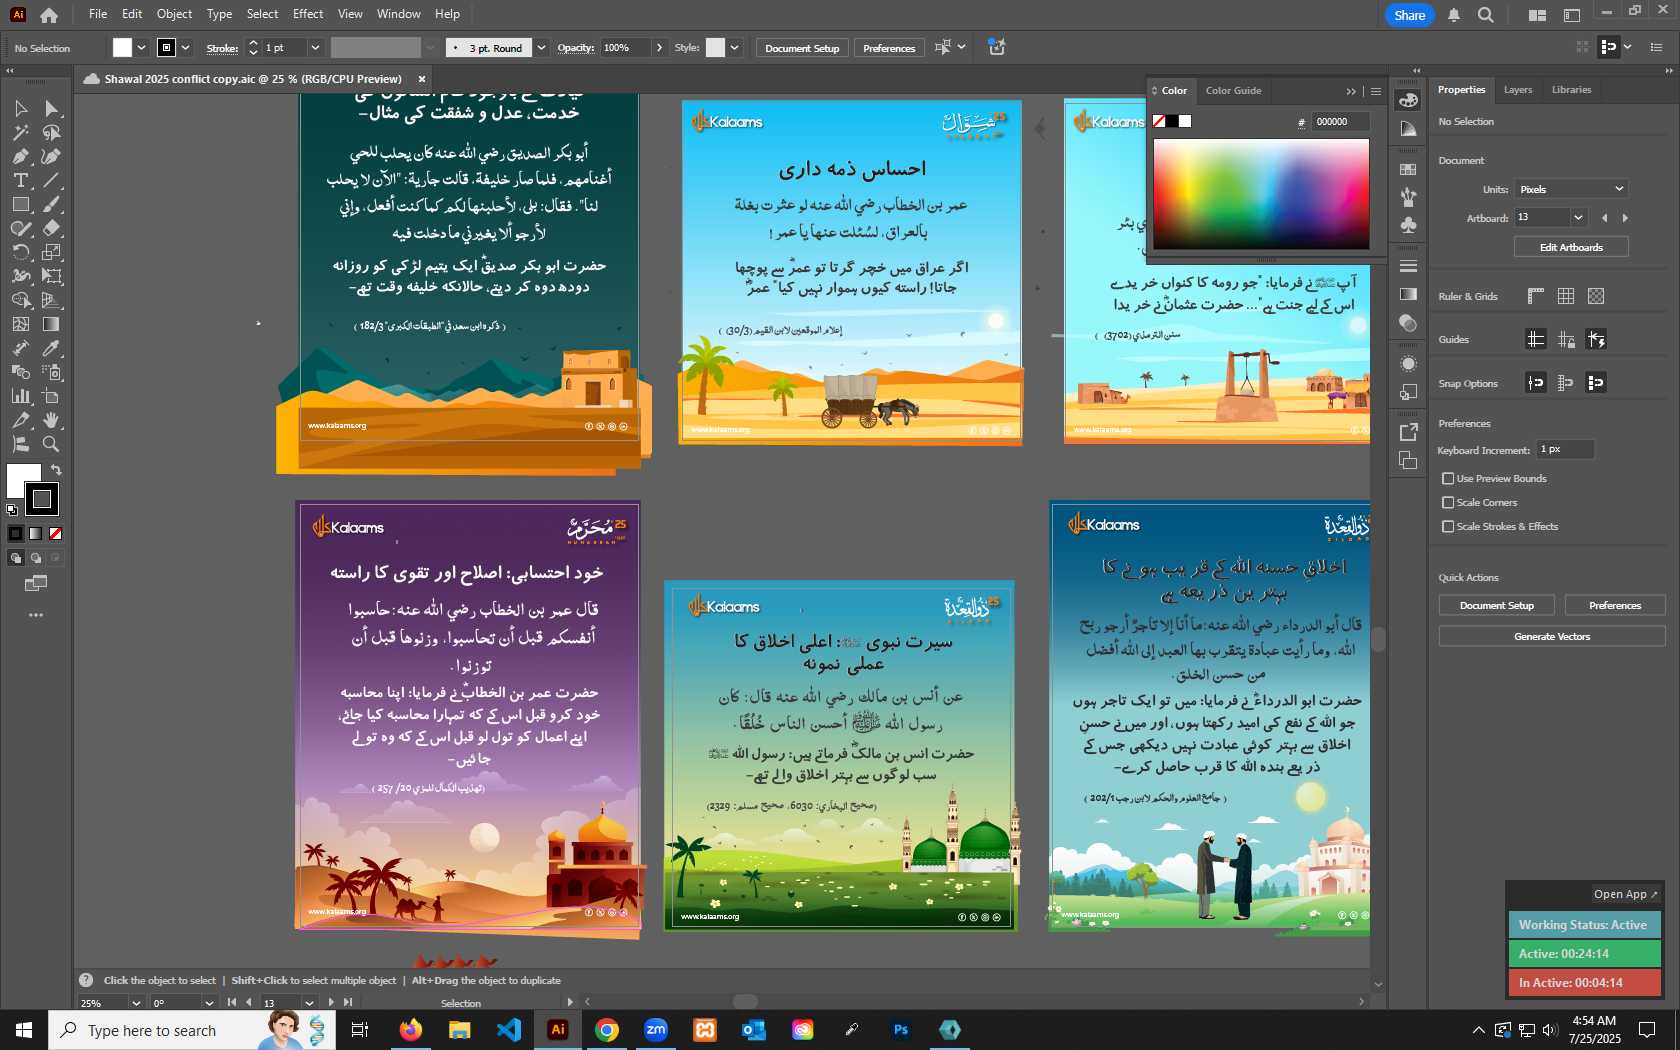Select the Line Segment tool
Screen dimensions: 1680x1050
[51, 180]
